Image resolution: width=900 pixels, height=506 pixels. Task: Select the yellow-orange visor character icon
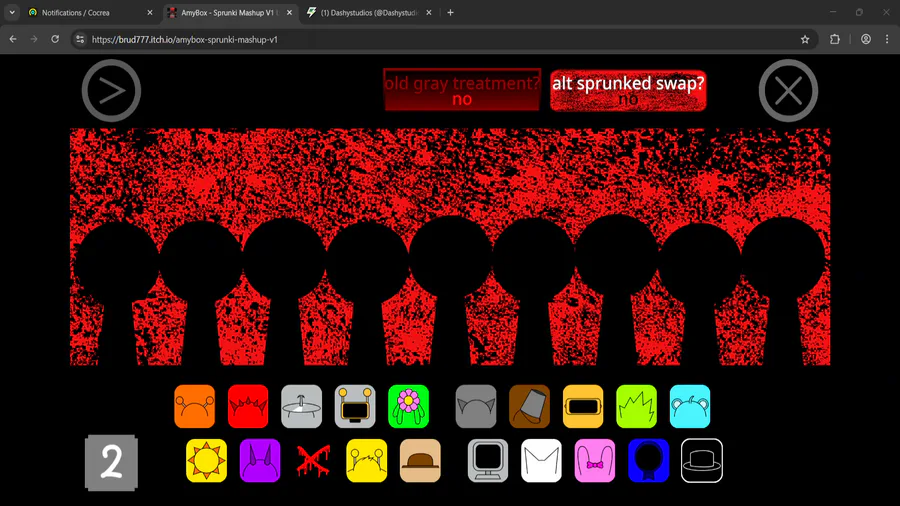[x=583, y=406]
